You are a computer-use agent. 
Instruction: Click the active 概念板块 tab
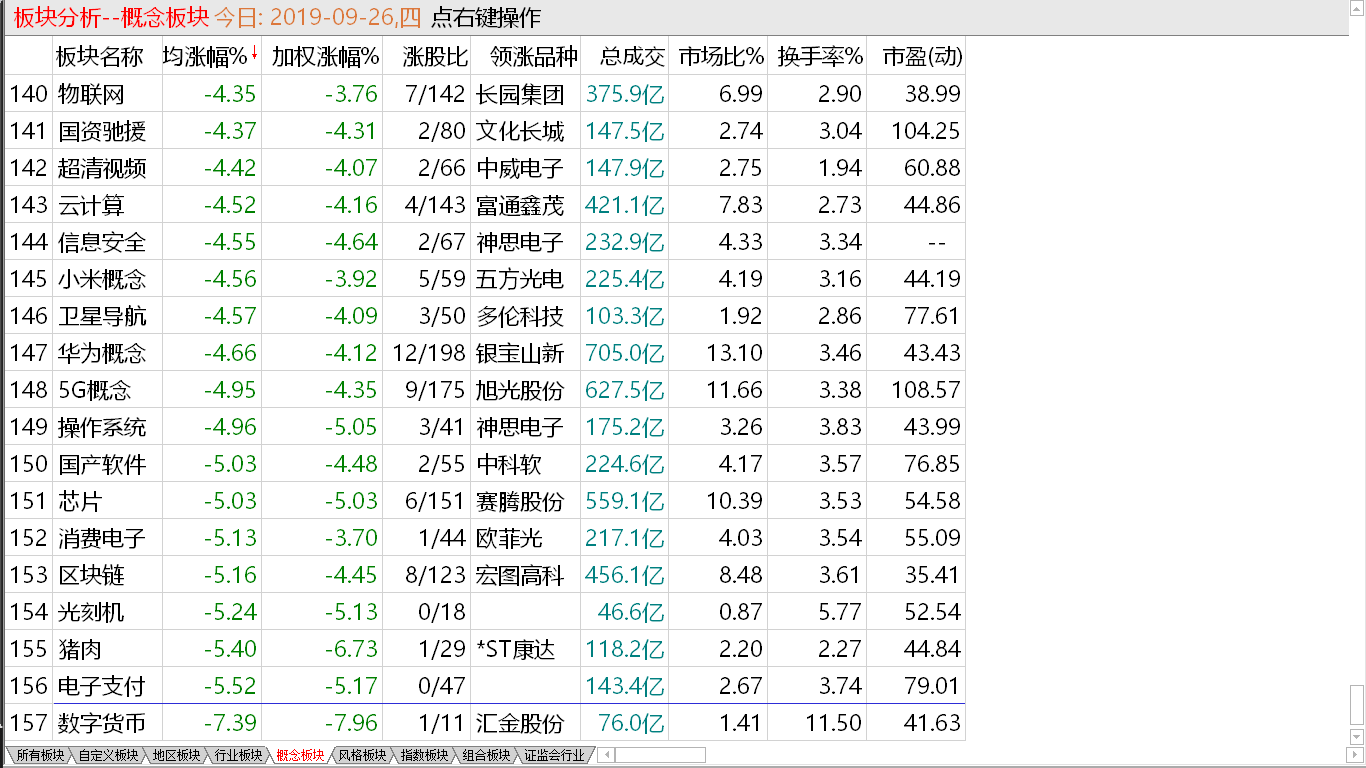(300, 755)
